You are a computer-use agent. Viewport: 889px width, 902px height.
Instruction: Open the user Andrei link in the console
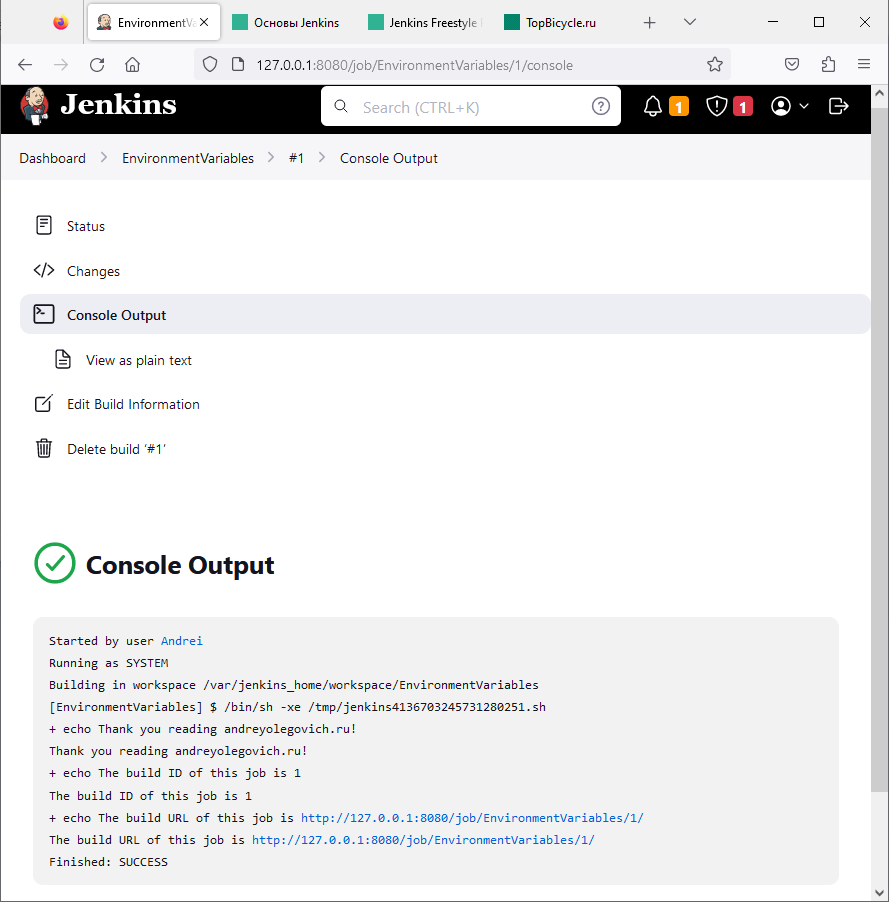(182, 641)
